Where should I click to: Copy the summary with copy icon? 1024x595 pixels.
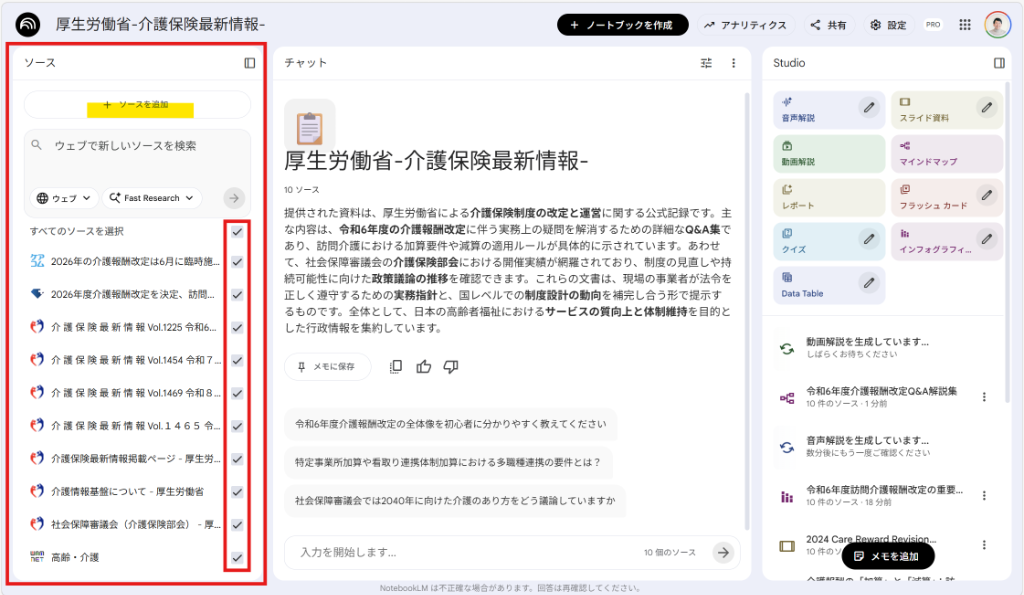(x=396, y=367)
